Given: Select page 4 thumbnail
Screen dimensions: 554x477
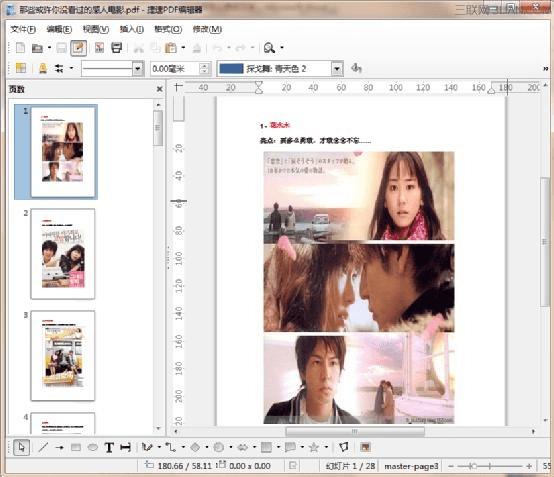Looking at the screenshot, I should (63, 423).
